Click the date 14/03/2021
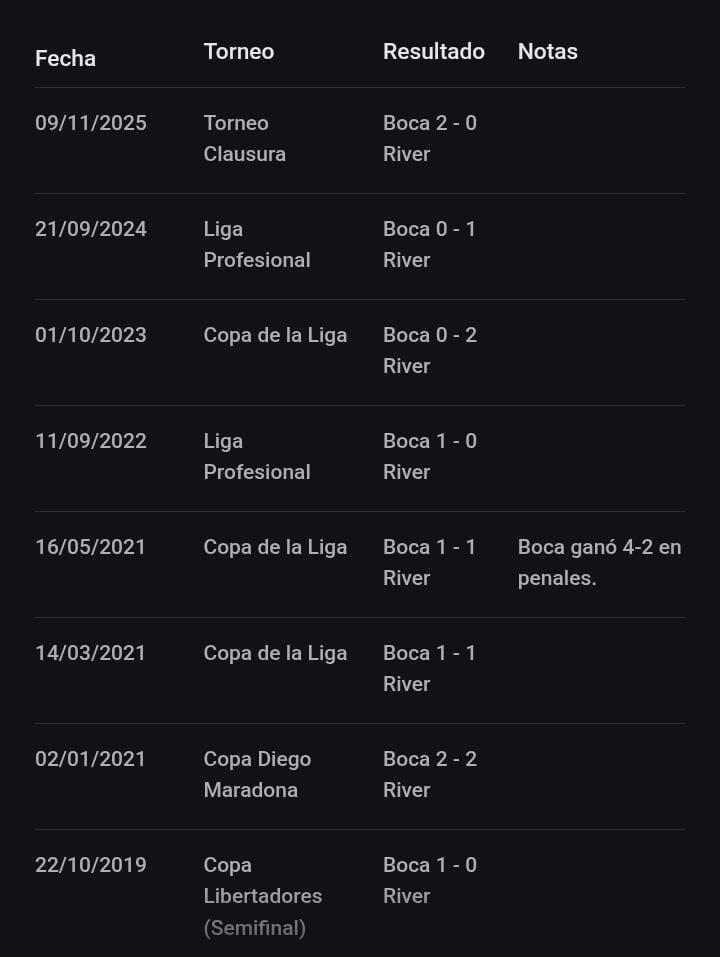This screenshot has height=957, width=720. point(90,653)
